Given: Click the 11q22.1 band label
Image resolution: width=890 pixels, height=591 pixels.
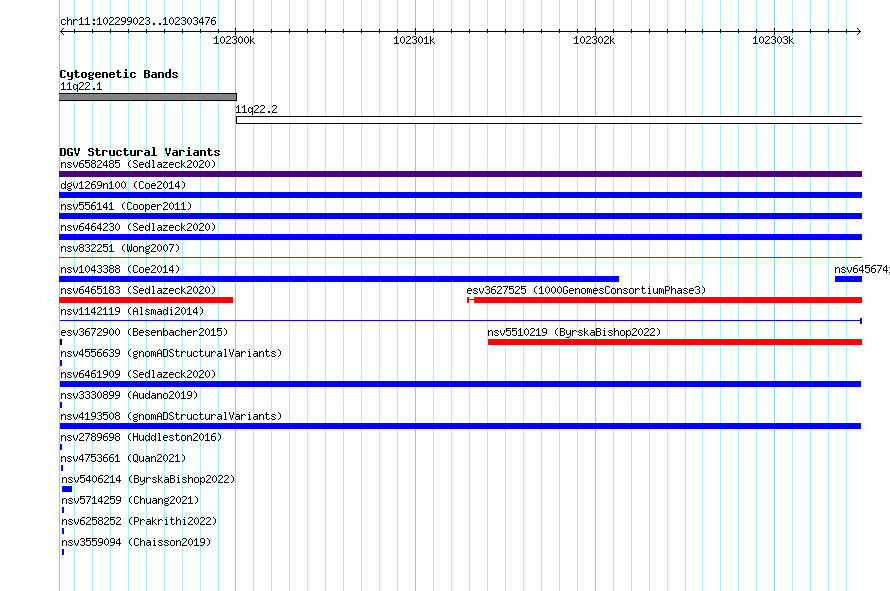Looking at the screenshot, I should (x=81, y=86).
